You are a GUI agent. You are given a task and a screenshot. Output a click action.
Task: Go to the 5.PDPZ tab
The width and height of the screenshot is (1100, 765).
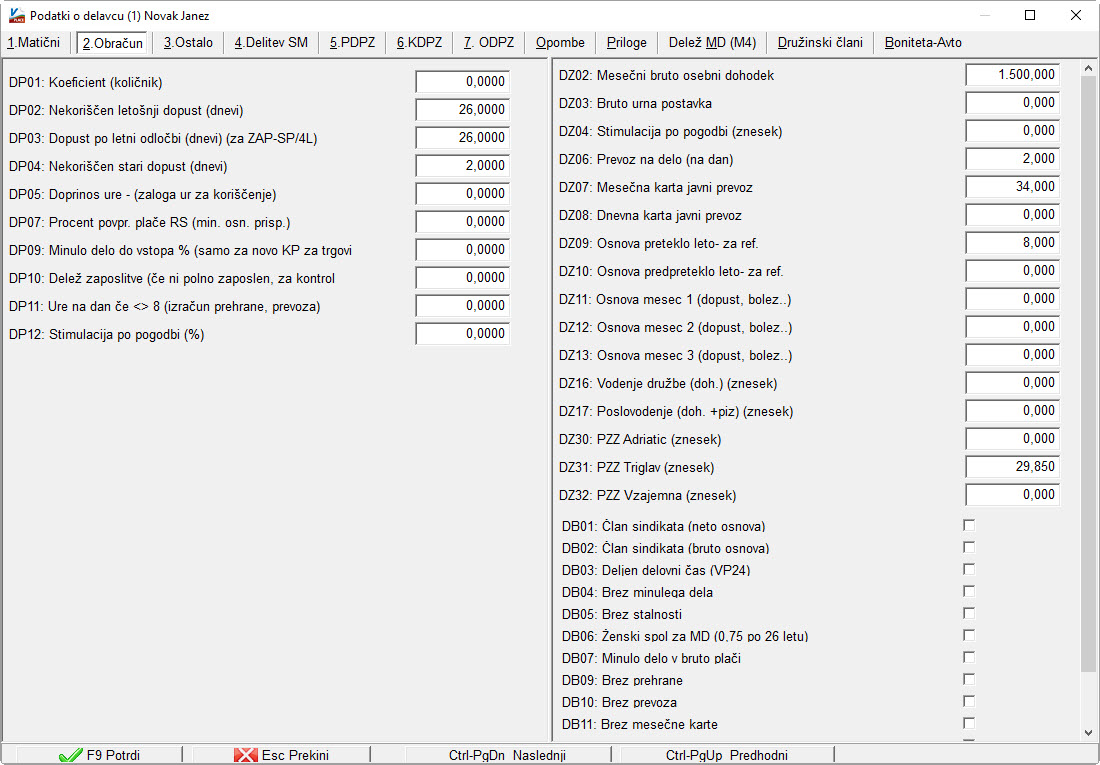352,43
